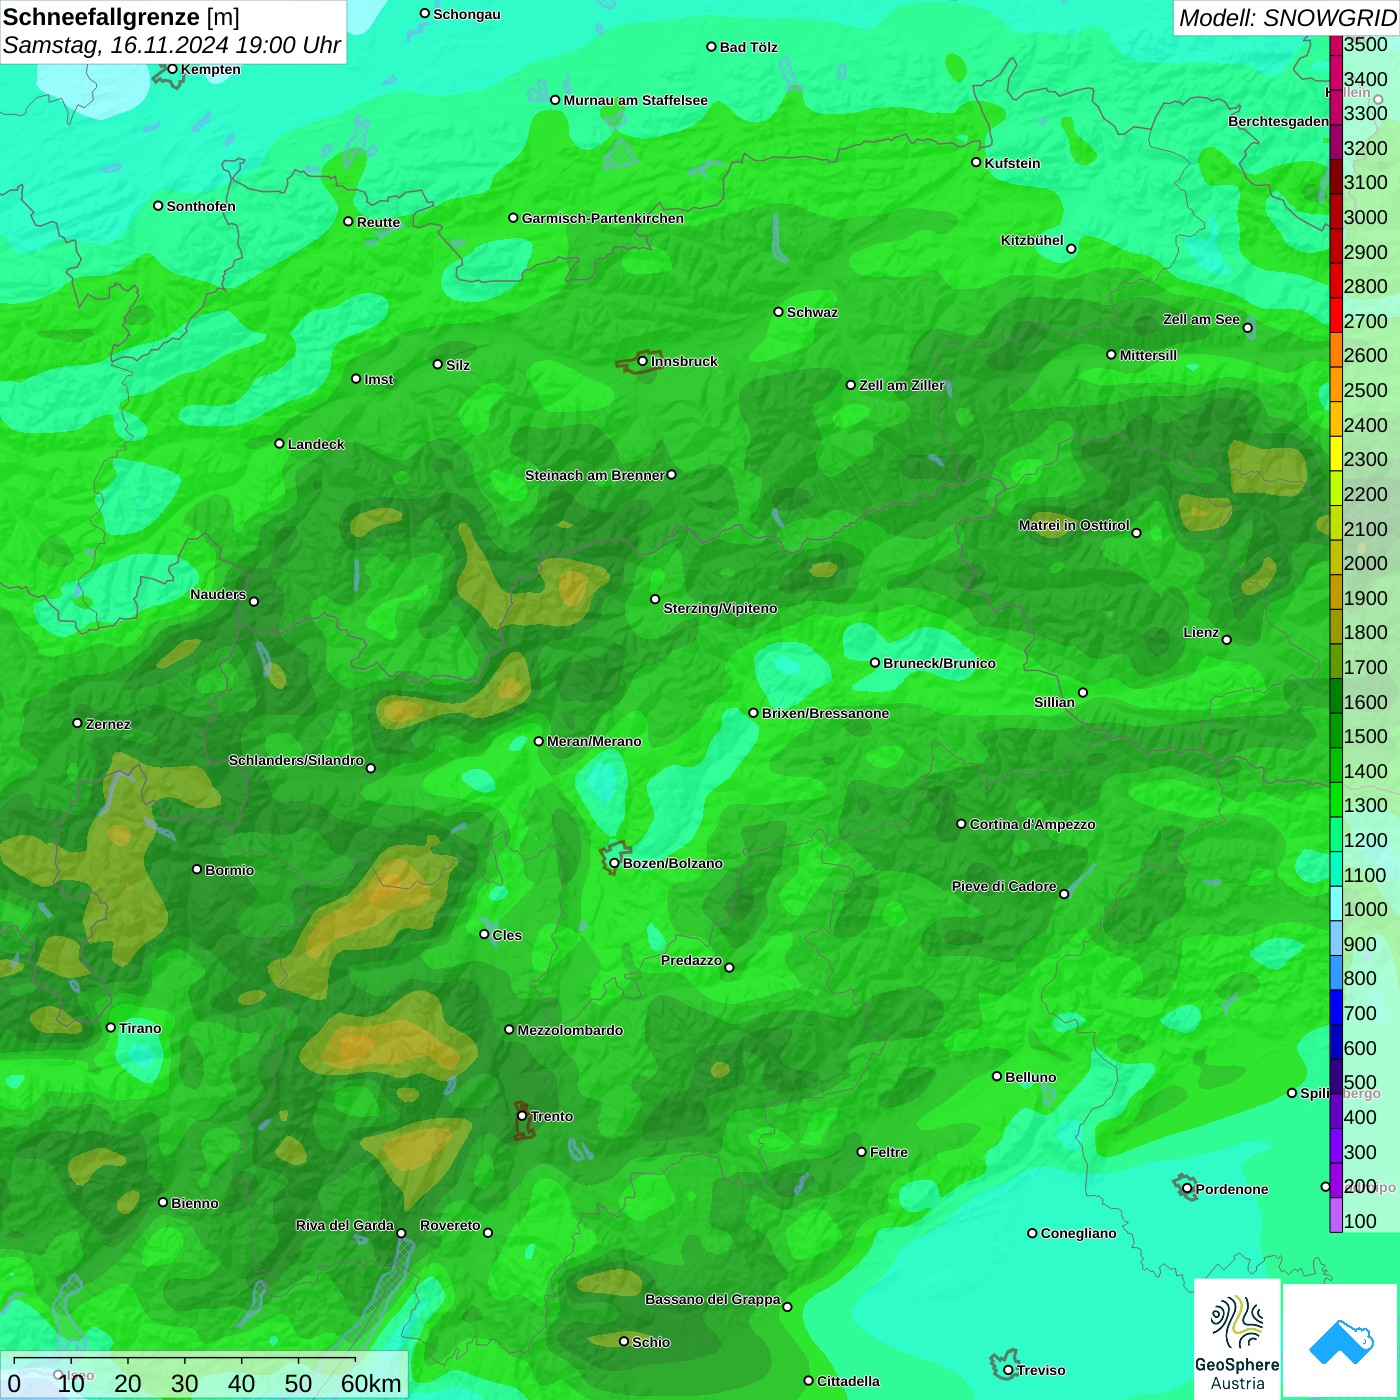Click the Sterzing/Vipiteno label

tap(720, 608)
